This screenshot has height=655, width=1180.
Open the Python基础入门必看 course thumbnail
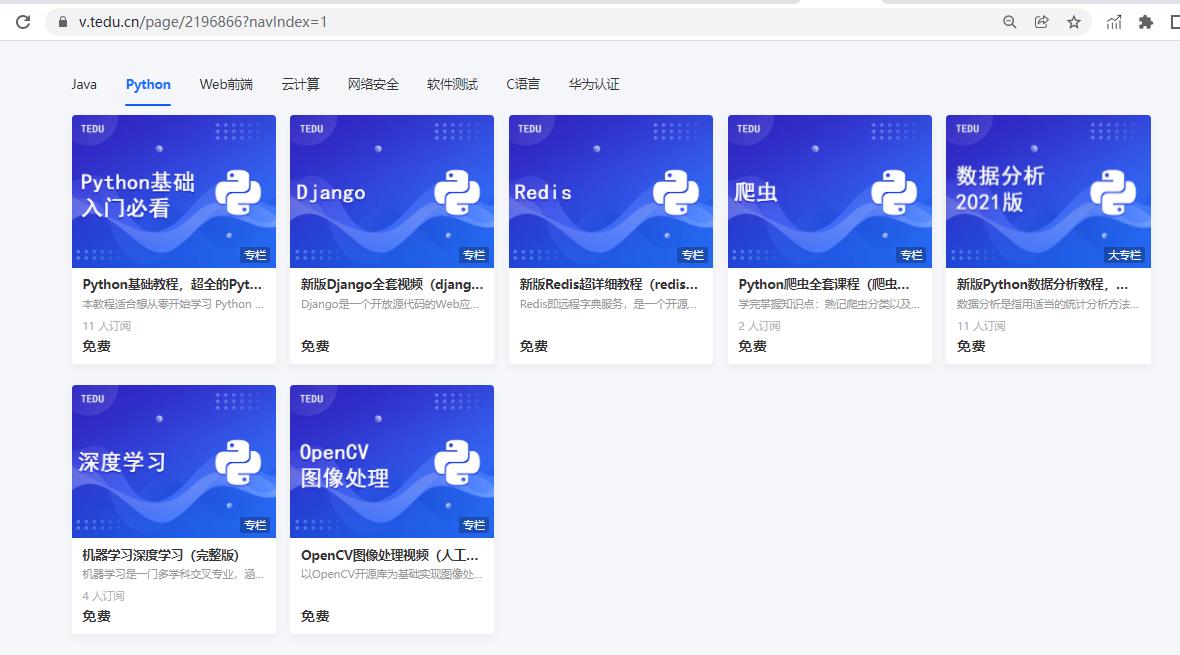click(x=174, y=191)
